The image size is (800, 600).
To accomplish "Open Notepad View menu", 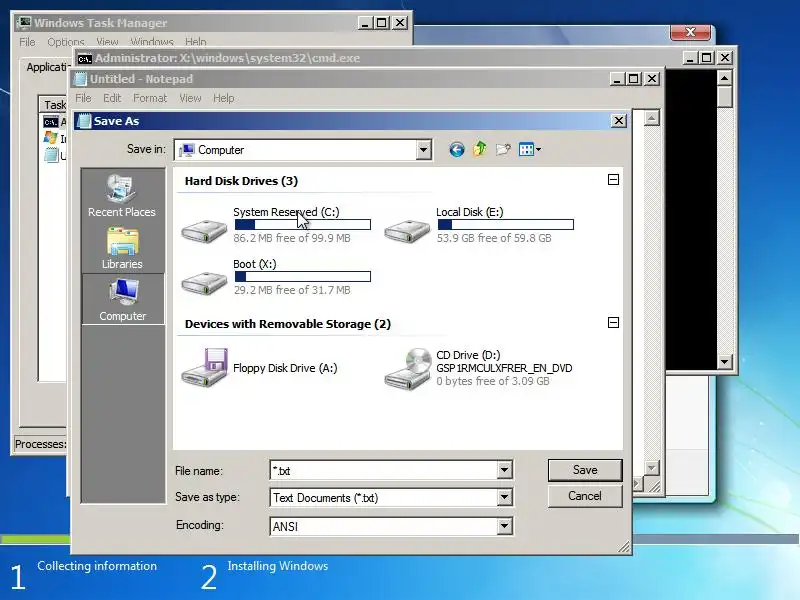I will pyautogui.click(x=190, y=98).
